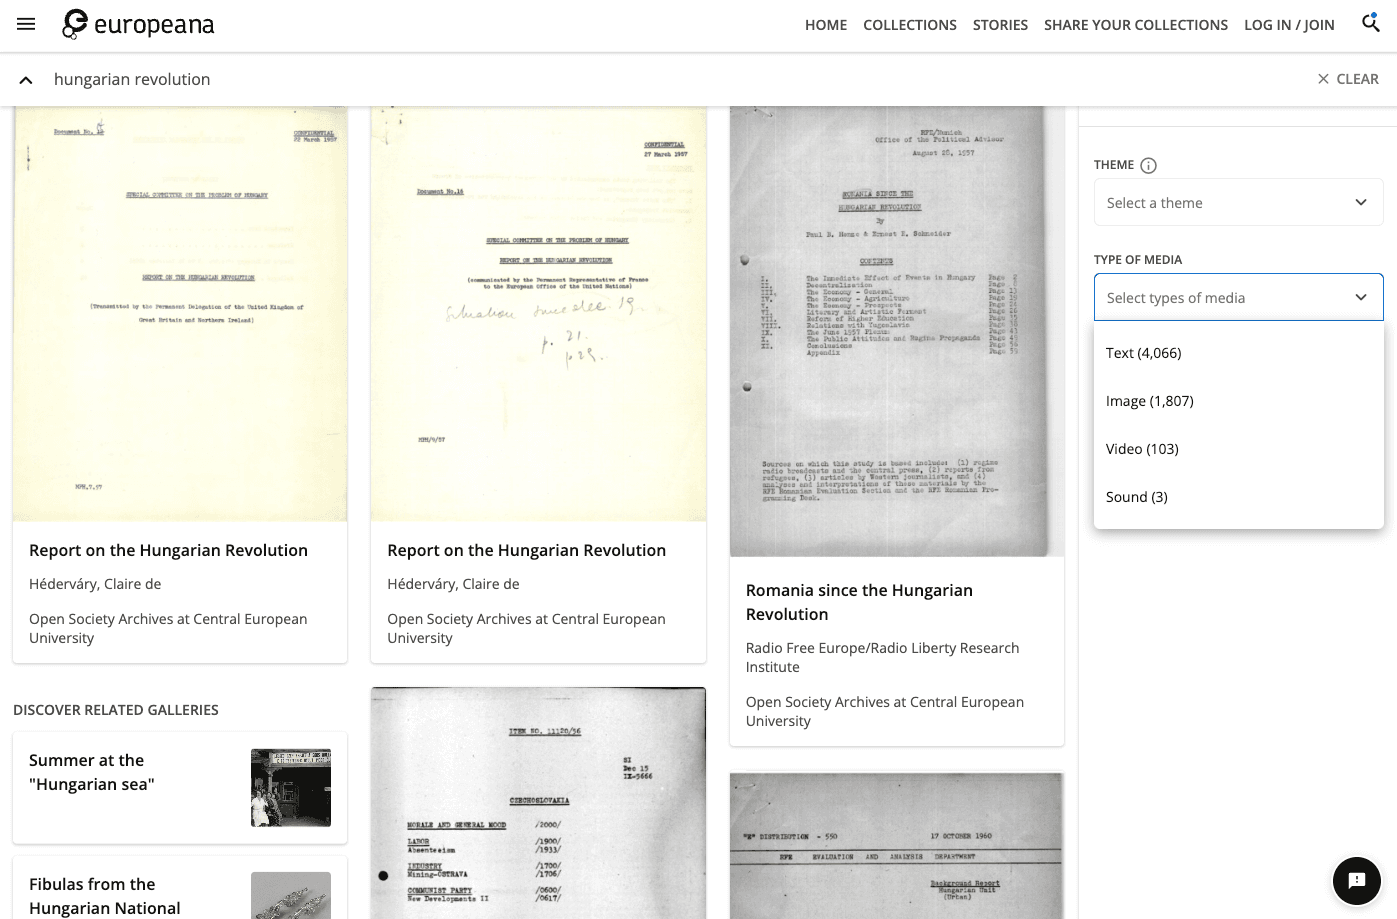Open Romania since the Hungarian Revolution item
The height and width of the screenshot is (919, 1397).
pos(858,602)
